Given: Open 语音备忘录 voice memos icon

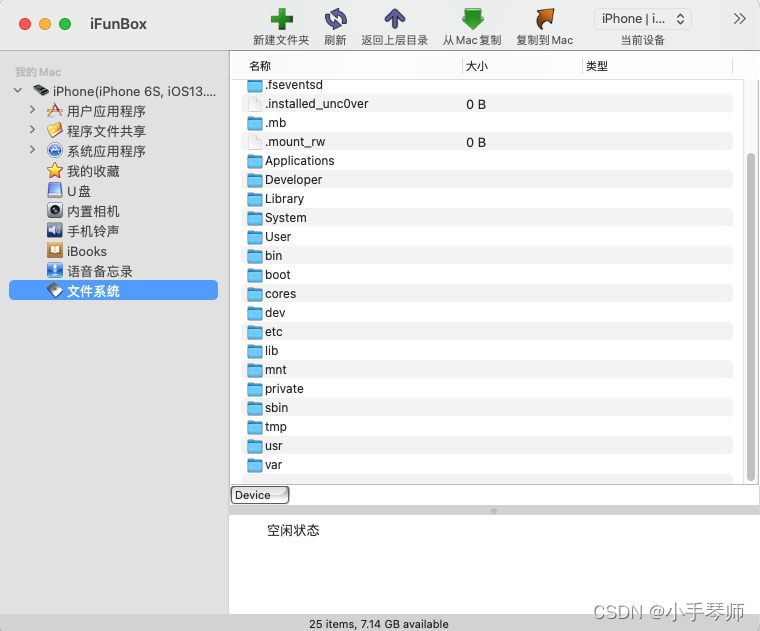Looking at the screenshot, I should point(55,270).
